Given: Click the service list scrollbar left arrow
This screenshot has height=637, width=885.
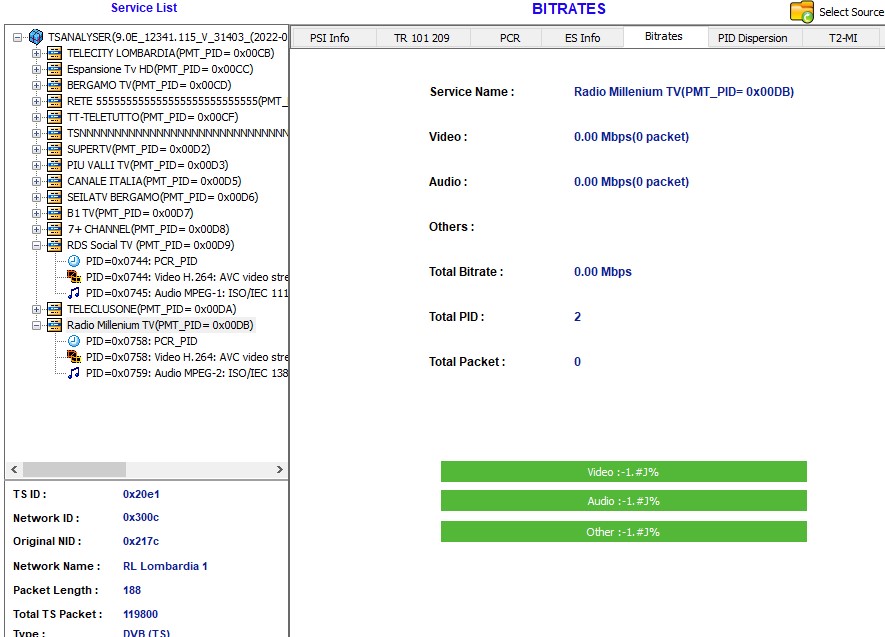Looking at the screenshot, I should 14,469.
